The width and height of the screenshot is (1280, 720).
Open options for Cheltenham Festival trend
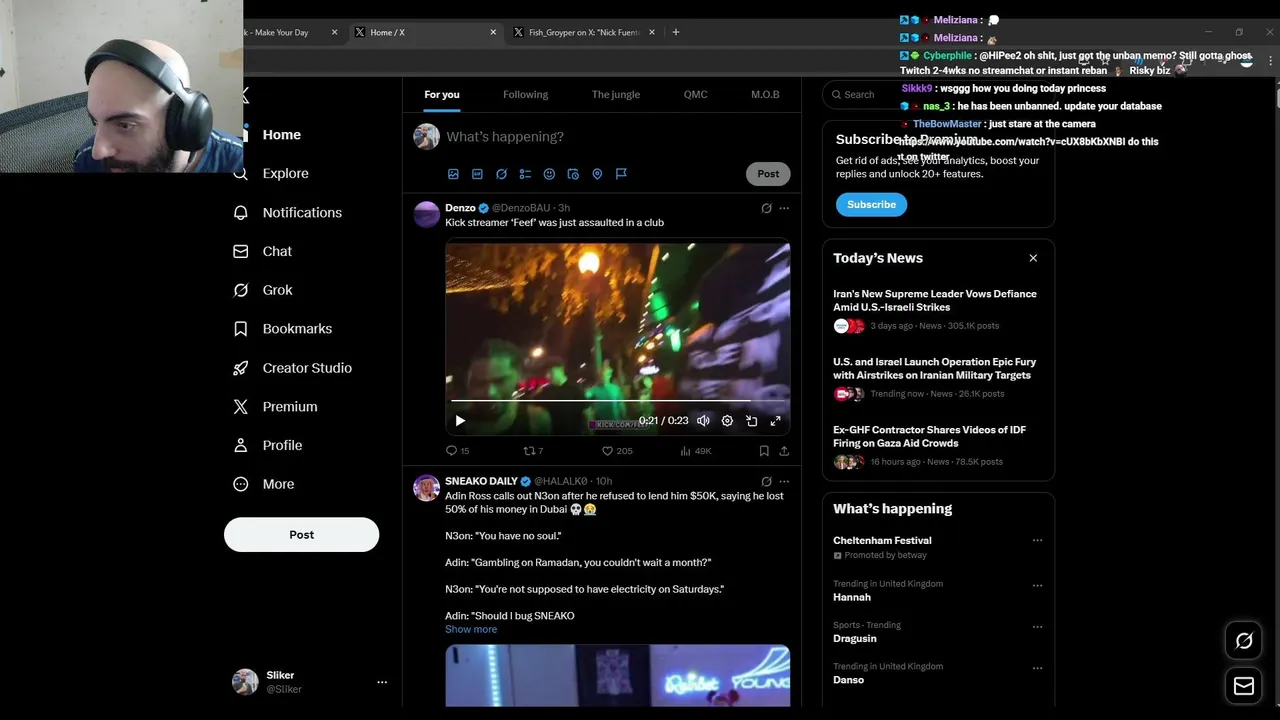coord(1037,540)
